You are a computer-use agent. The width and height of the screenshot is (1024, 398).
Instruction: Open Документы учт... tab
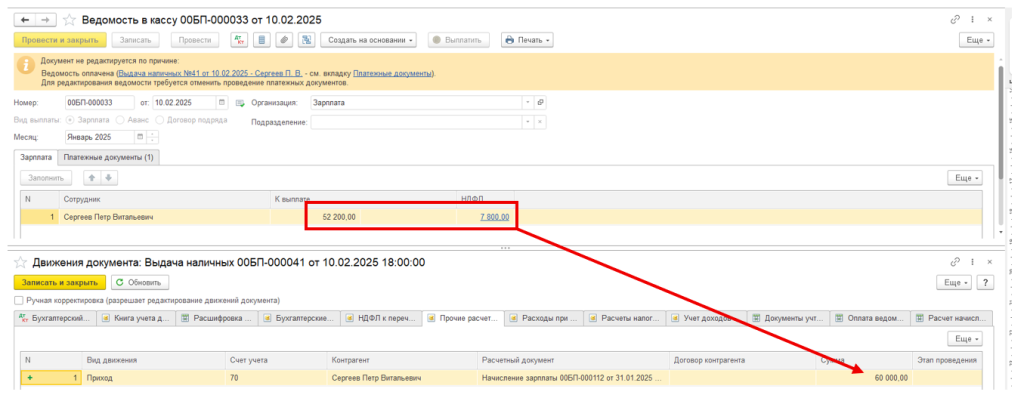tap(788, 318)
